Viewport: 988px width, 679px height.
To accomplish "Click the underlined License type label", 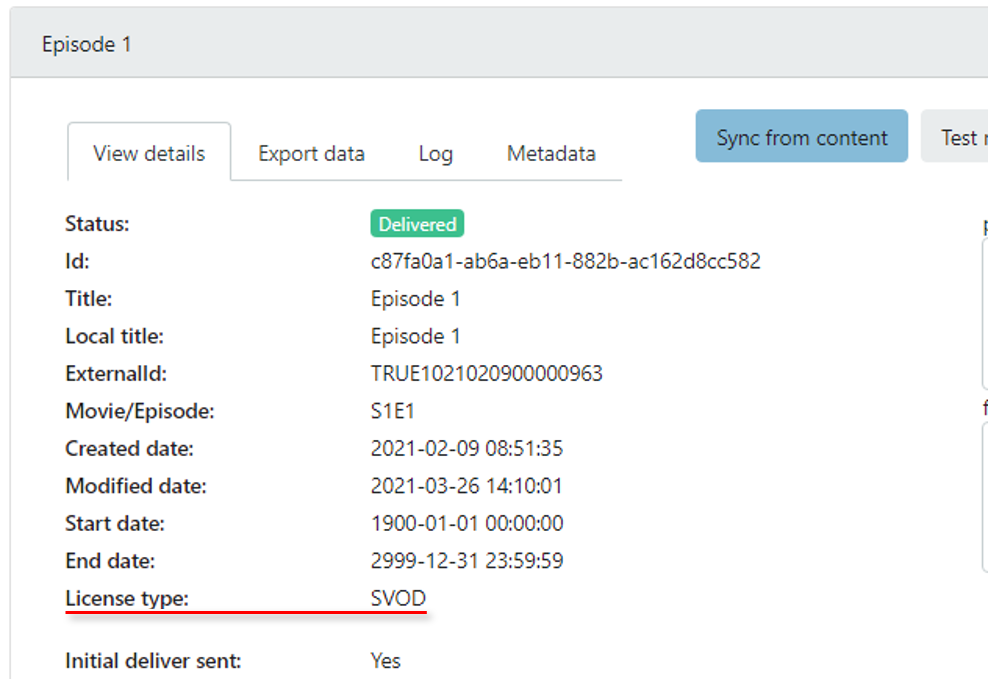I will tap(127, 599).
